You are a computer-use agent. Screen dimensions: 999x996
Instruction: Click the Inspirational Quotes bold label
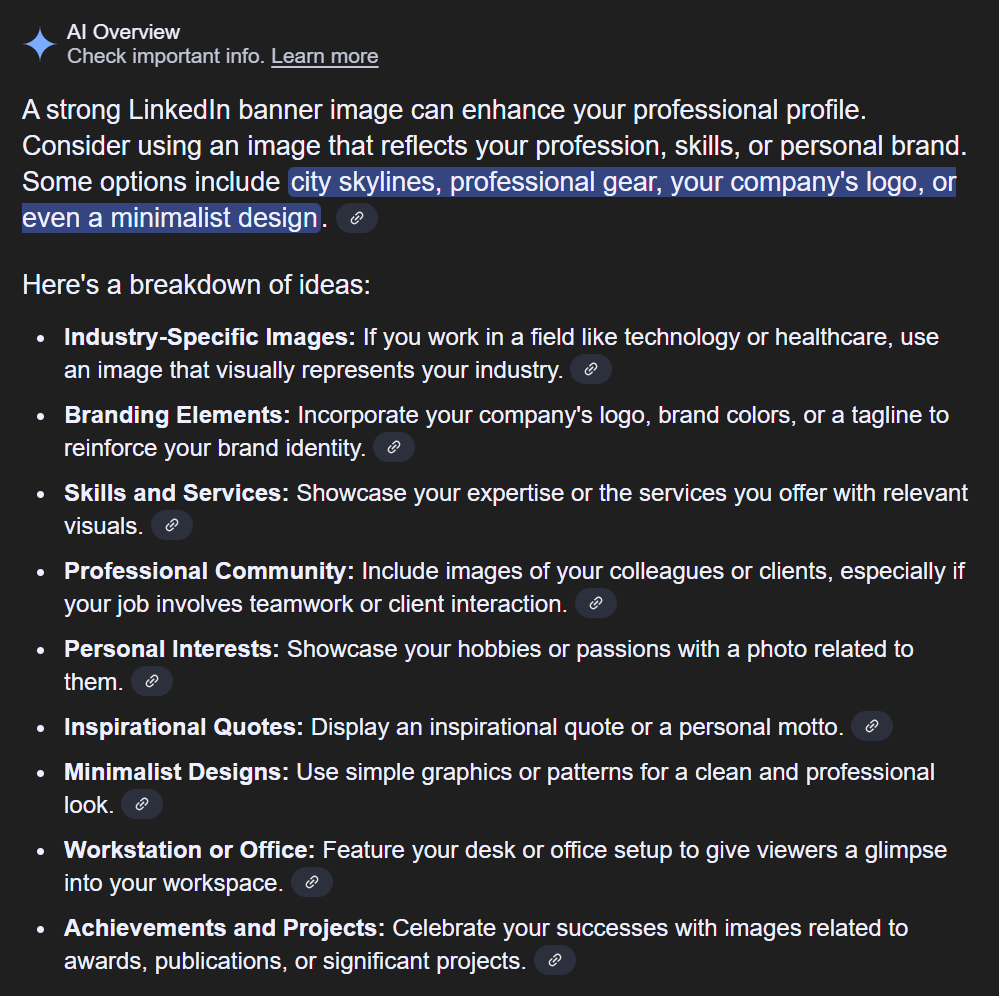point(184,727)
